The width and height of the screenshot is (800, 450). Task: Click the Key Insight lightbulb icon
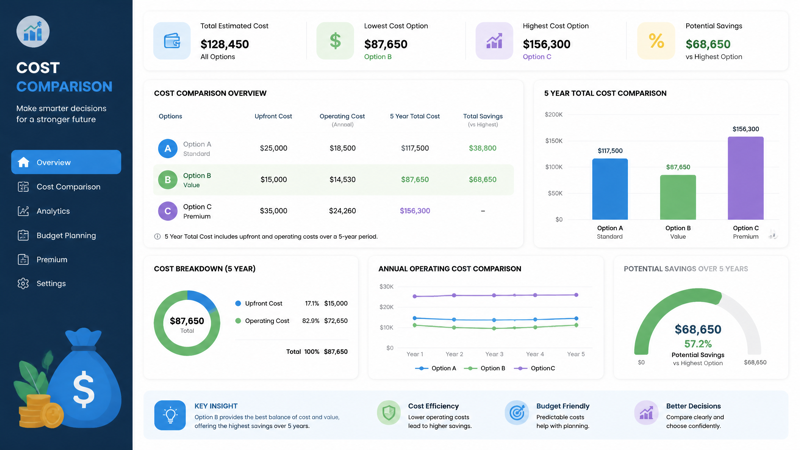[170, 415]
